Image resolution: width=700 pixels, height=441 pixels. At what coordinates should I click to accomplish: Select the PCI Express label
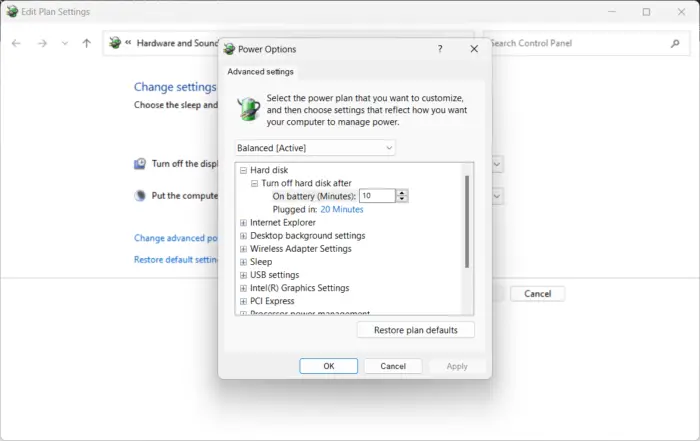pyautogui.click(x=272, y=301)
